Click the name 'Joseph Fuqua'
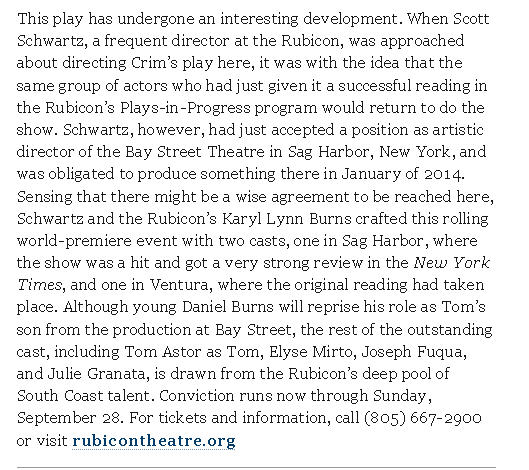Viewport: 529px width, 470px height. click(x=413, y=352)
